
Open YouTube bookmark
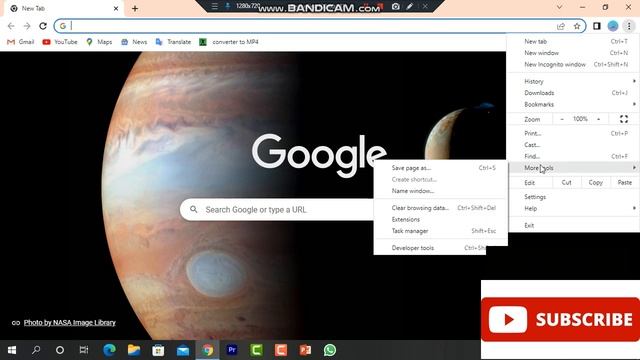pyautogui.click(x=60, y=42)
